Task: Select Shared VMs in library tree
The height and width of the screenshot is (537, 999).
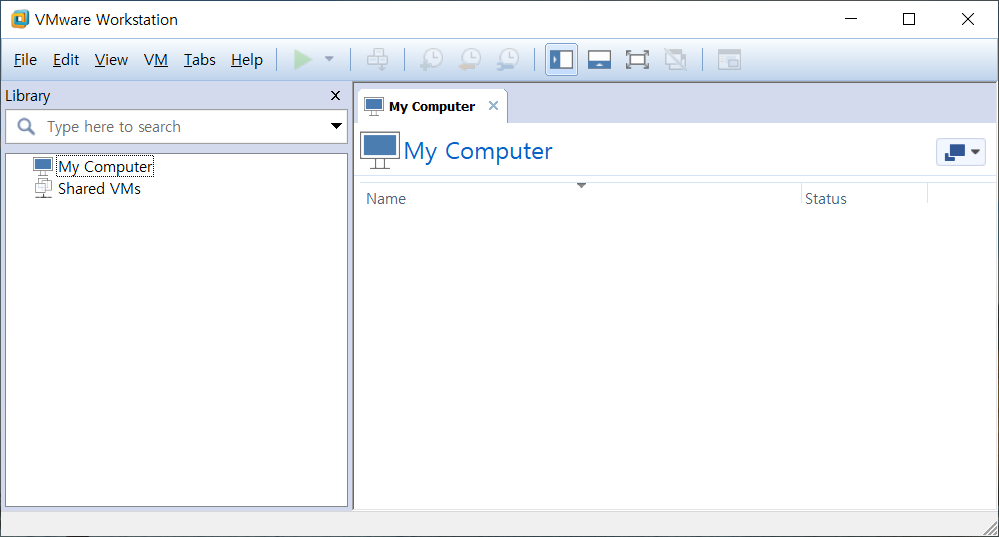Action: [x=99, y=189]
